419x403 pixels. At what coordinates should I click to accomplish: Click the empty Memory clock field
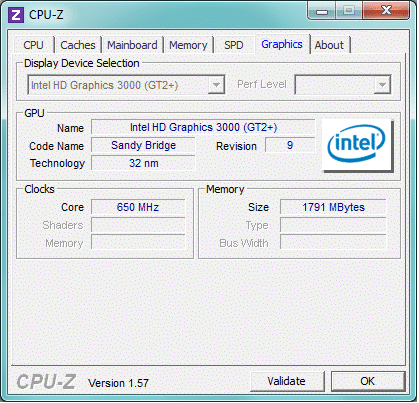point(138,243)
